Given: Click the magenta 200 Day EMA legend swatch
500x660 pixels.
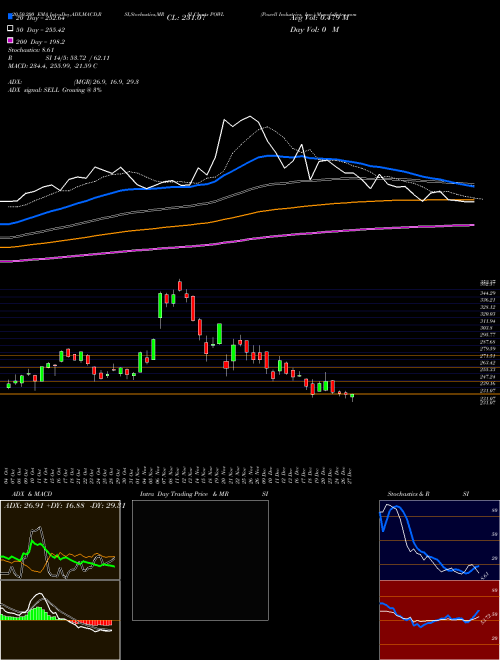Looking at the screenshot, I should click(10, 41).
